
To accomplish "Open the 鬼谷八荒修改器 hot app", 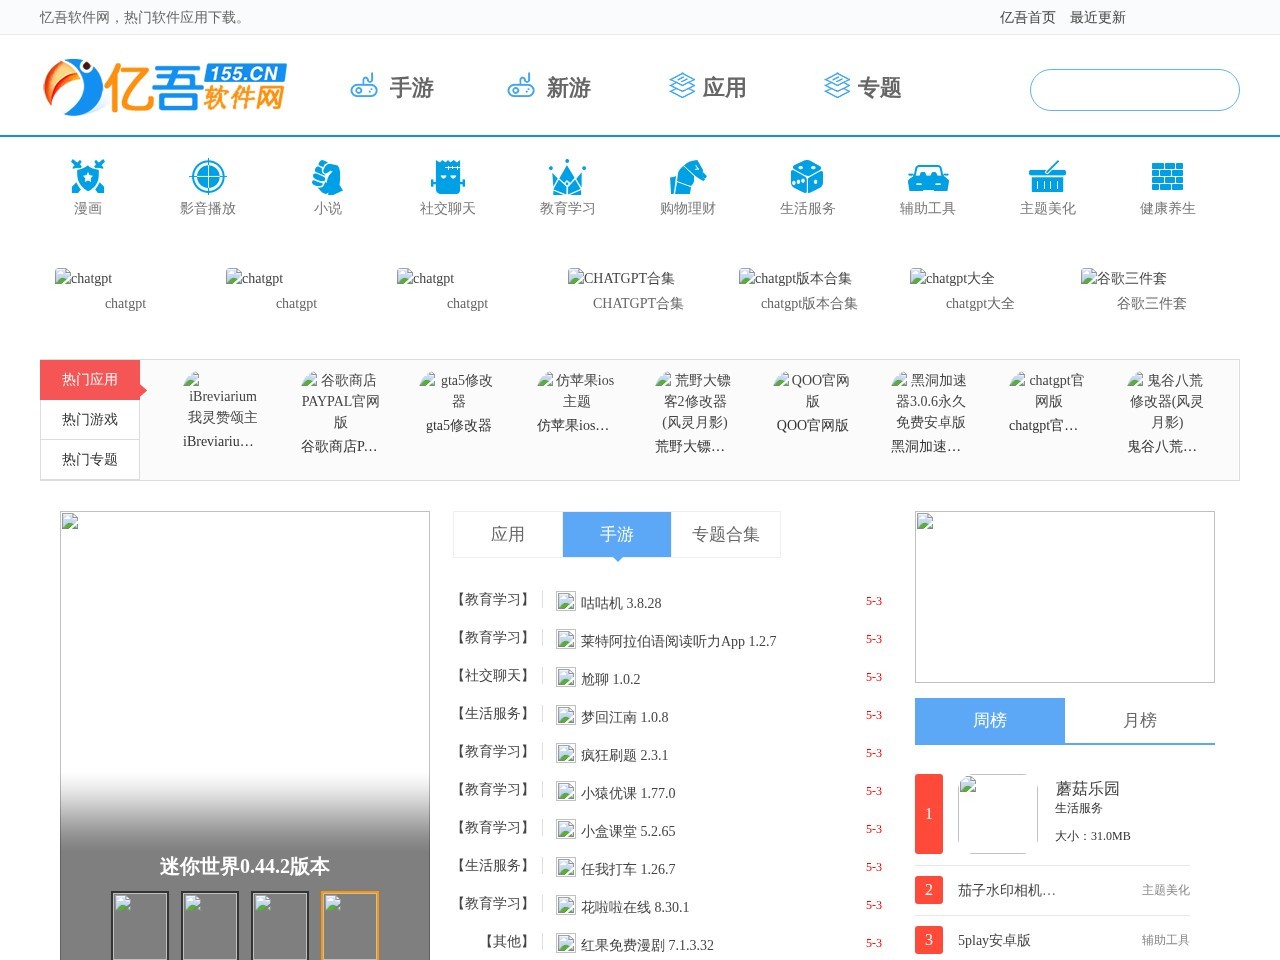I will [x=1166, y=412].
